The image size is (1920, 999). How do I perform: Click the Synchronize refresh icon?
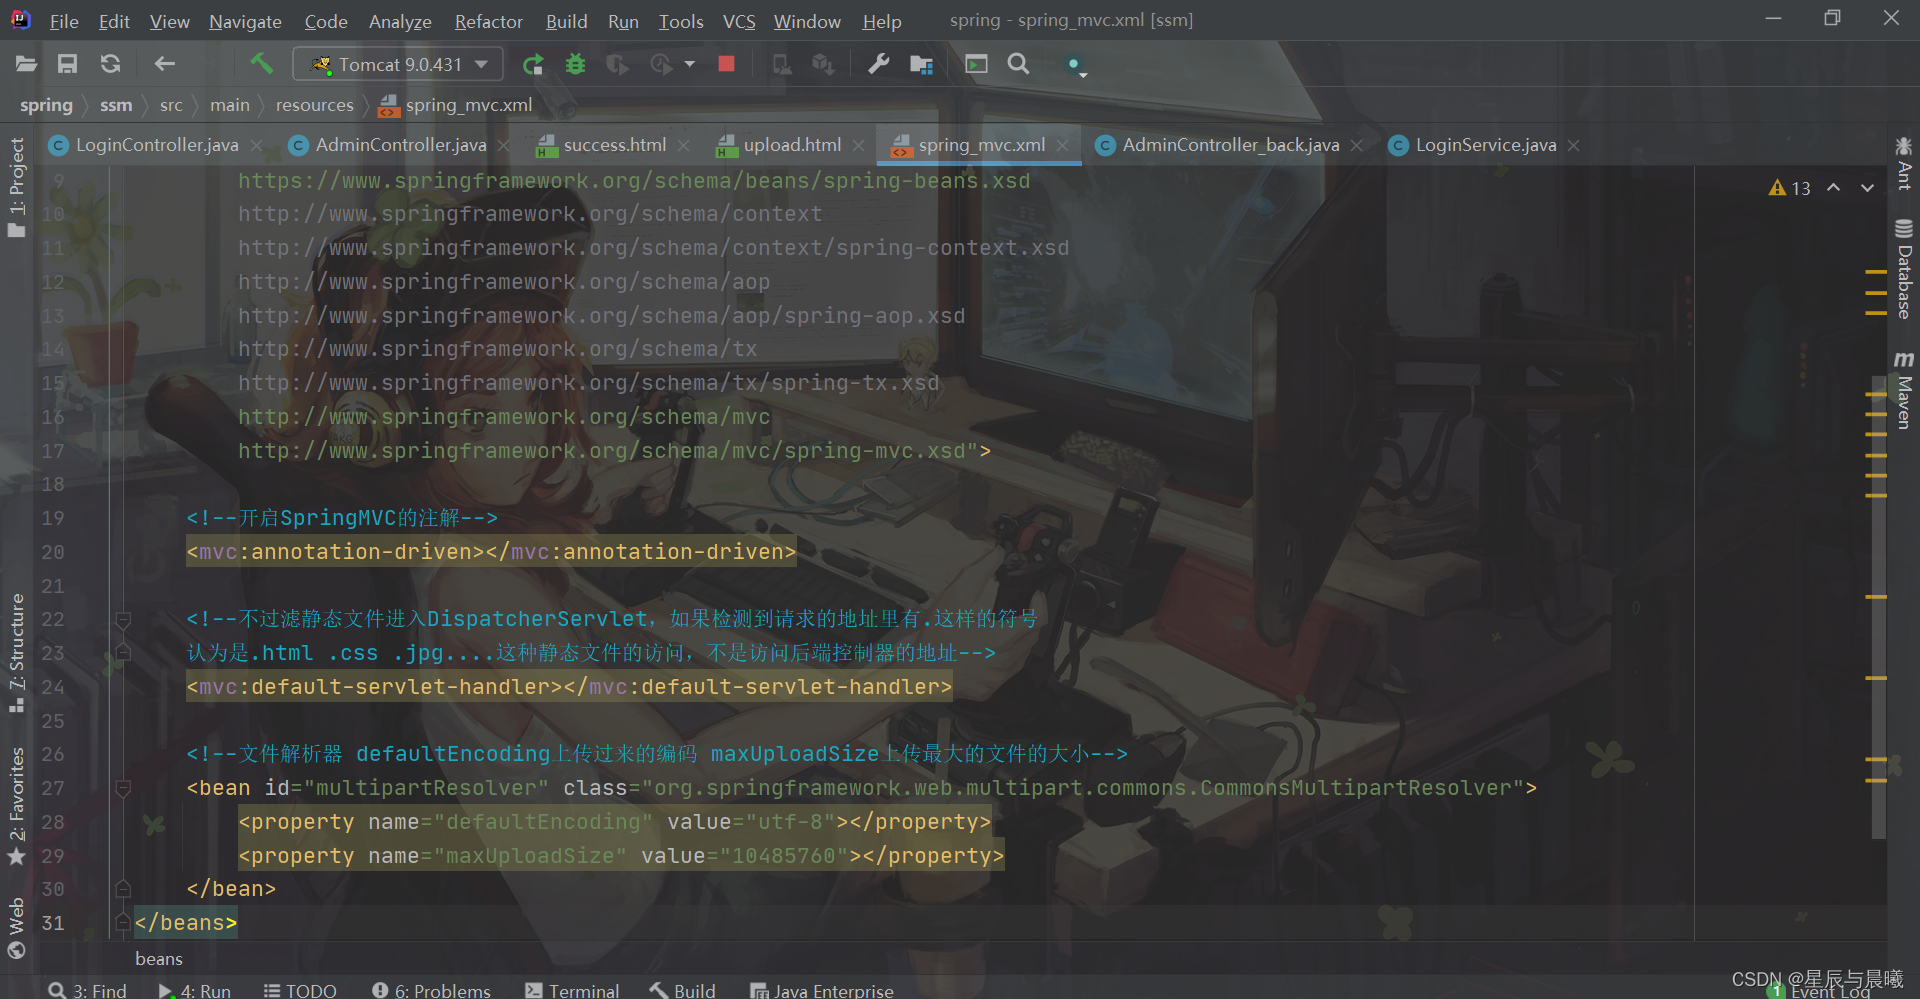[x=110, y=64]
